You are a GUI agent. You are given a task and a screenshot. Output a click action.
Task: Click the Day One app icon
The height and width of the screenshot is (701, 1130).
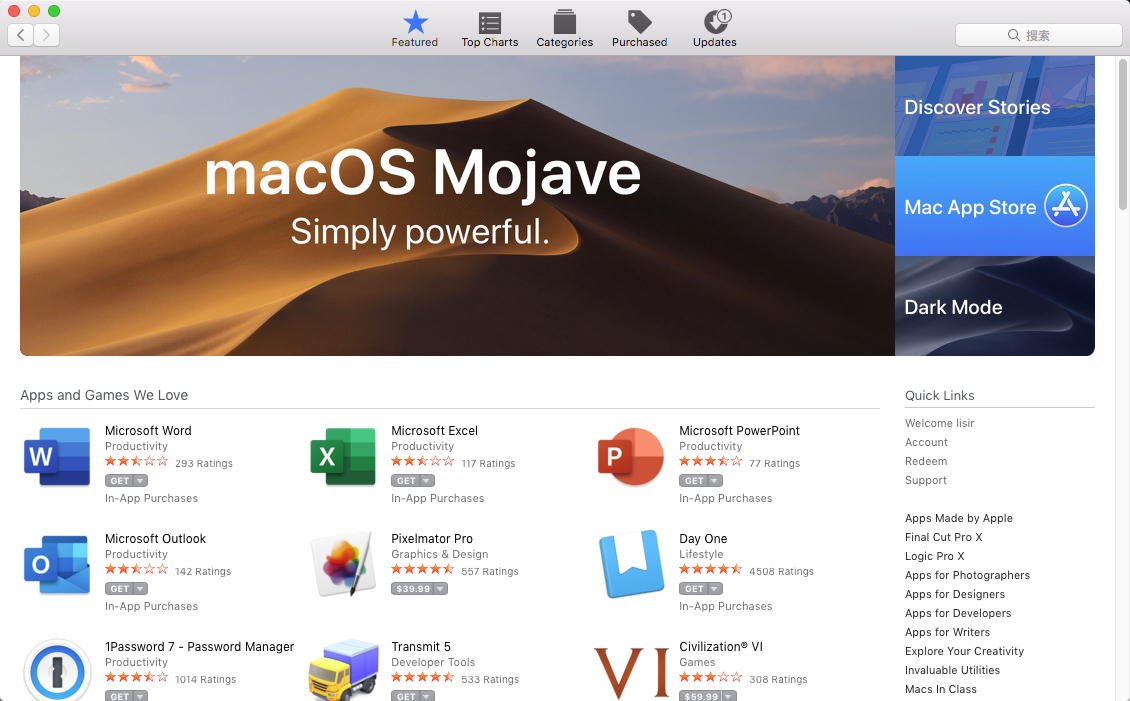pos(631,564)
